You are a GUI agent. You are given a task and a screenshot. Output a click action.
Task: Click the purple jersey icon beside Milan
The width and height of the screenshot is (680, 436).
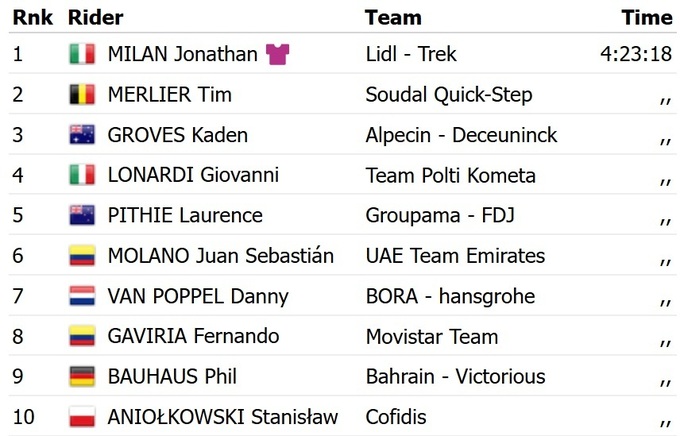pos(278,55)
